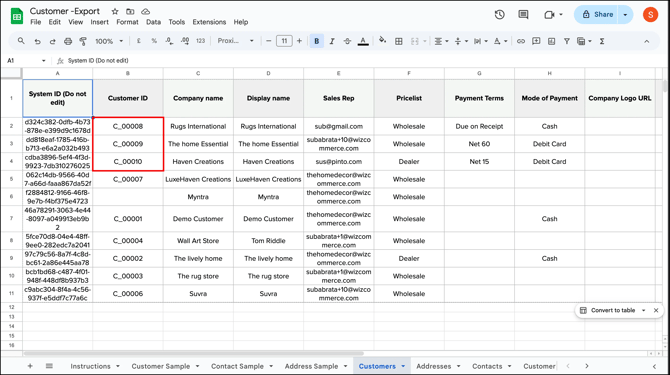Screen dimensions: 670x375
Task: Toggle bold formatting
Action: 317,41
